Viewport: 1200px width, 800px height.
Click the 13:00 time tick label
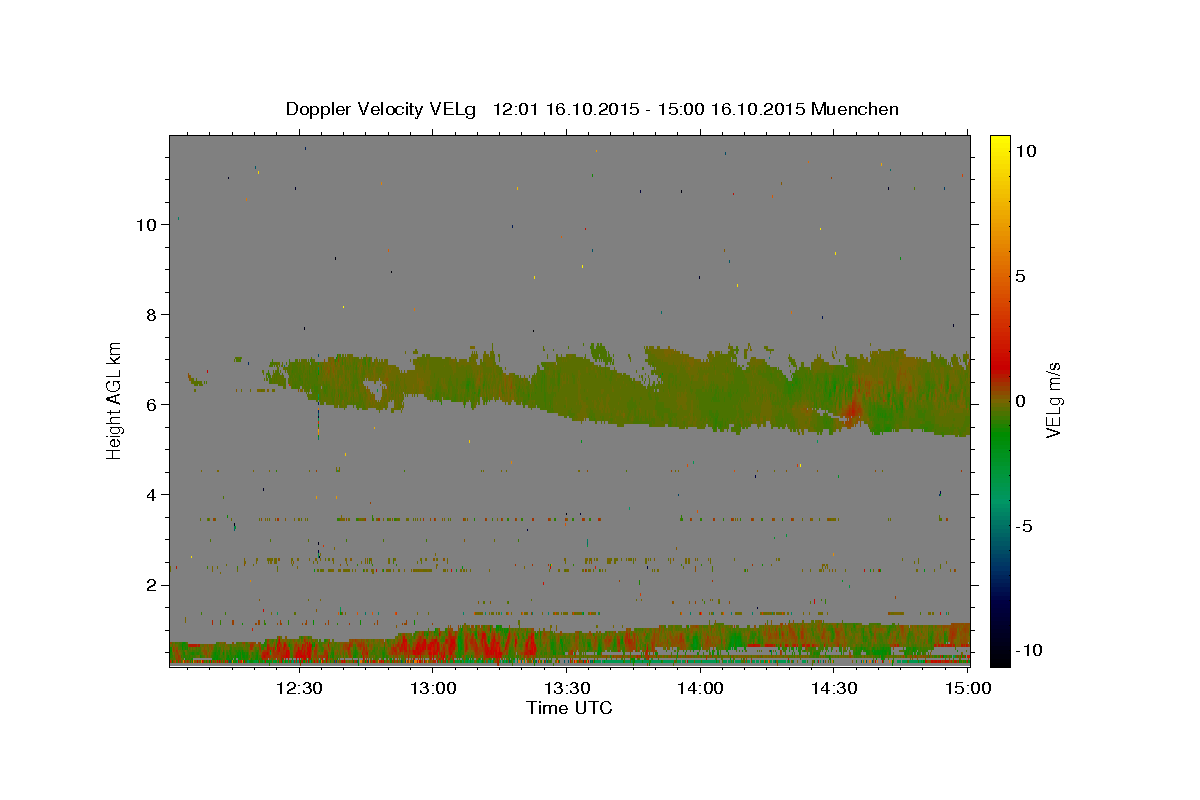click(x=434, y=688)
